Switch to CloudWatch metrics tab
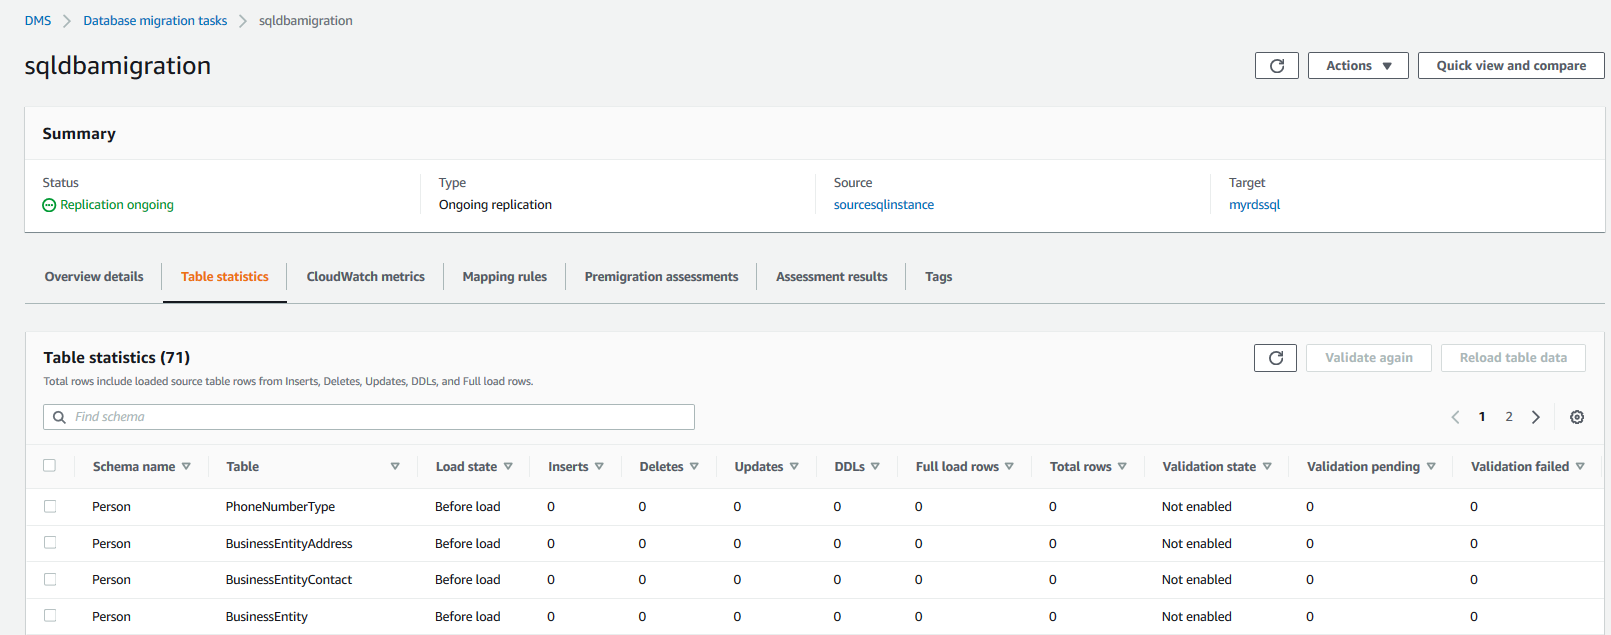The image size is (1611, 635). 365,277
